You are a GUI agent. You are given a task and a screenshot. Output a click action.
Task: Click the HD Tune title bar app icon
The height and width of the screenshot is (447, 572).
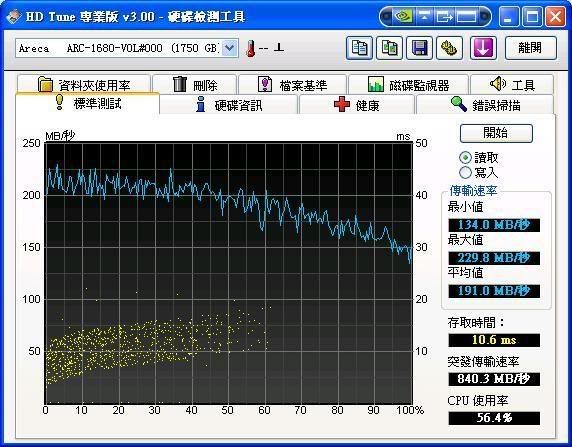tap(13, 16)
